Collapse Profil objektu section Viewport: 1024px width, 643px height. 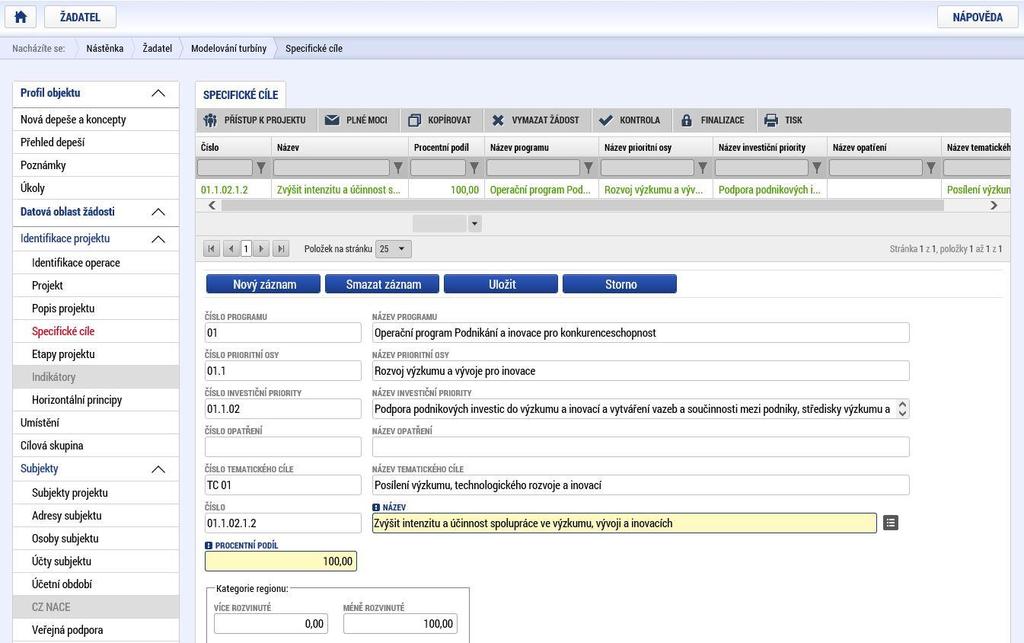coord(158,93)
